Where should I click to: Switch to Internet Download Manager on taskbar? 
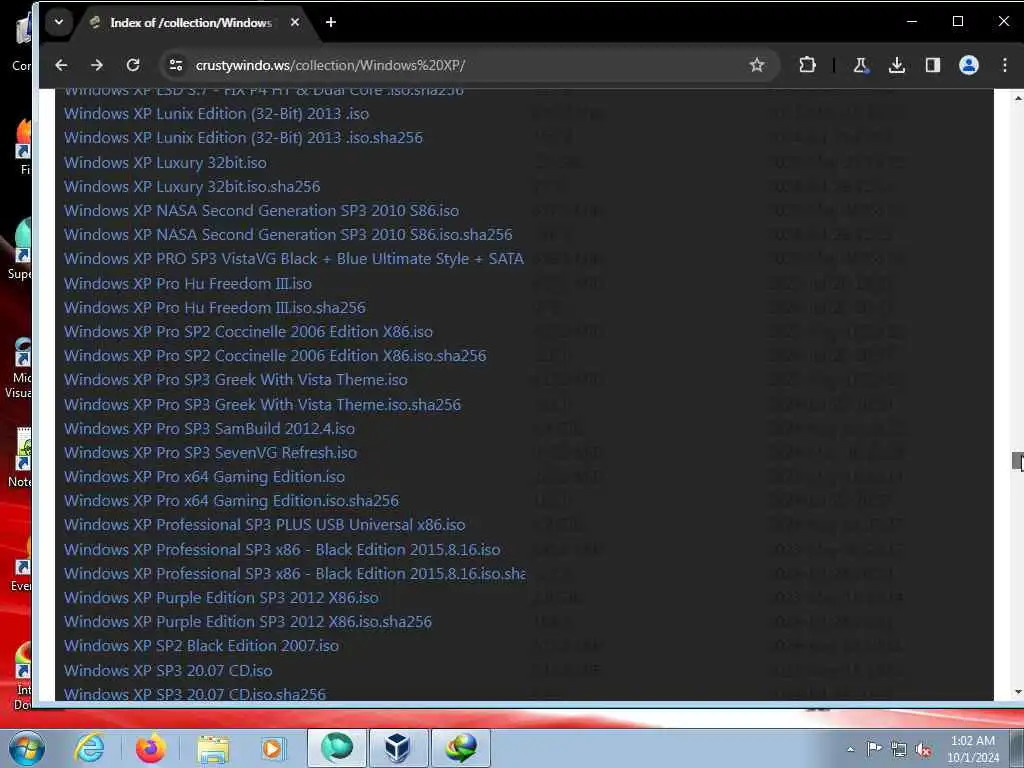pyautogui.click(x=460, y=748)
